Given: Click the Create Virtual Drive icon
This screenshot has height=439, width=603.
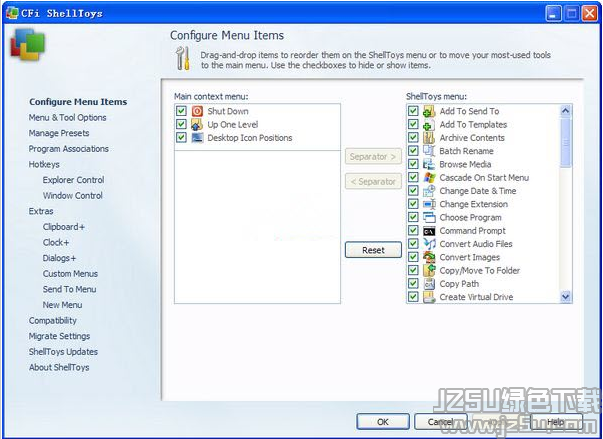Looking at the screenshot, I should pyautogui.click(x=429, y=297).
